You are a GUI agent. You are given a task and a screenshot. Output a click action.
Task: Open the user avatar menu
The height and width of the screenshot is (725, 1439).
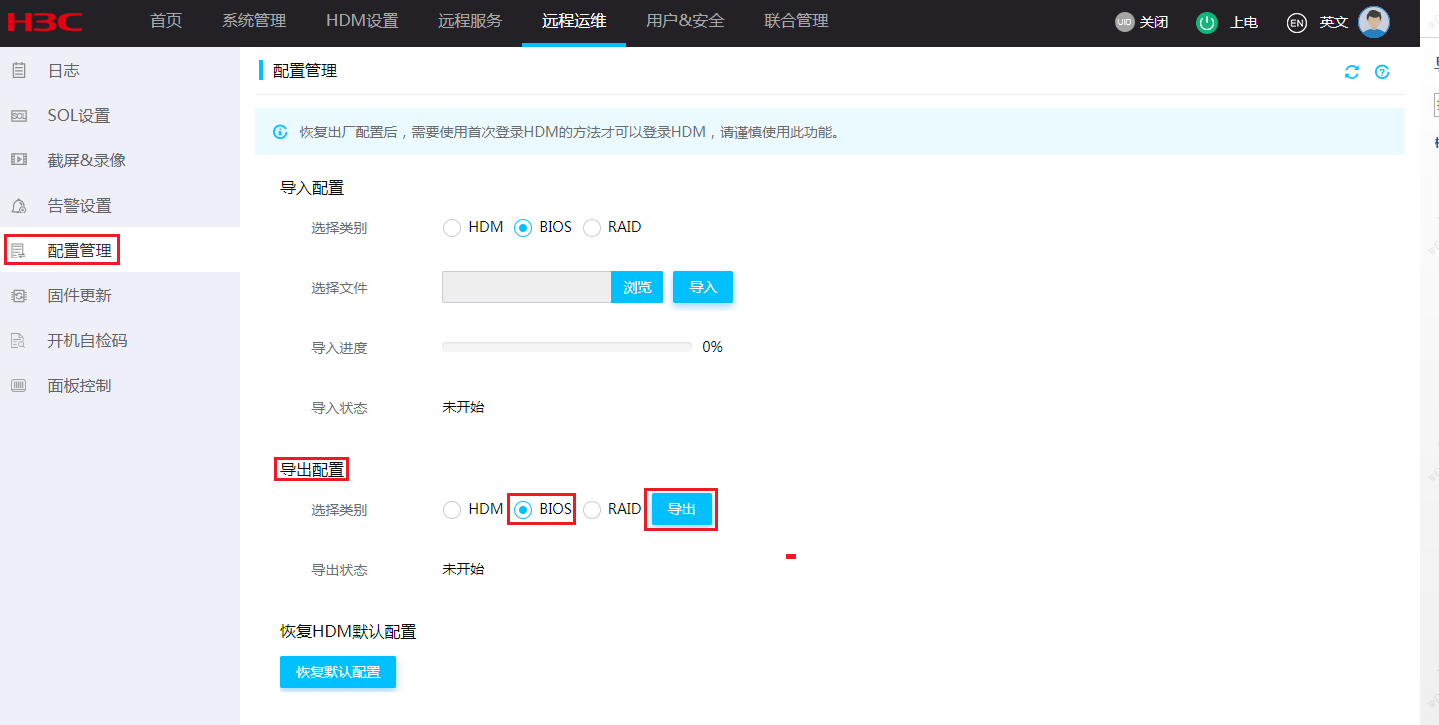(x=1374, y=22)
